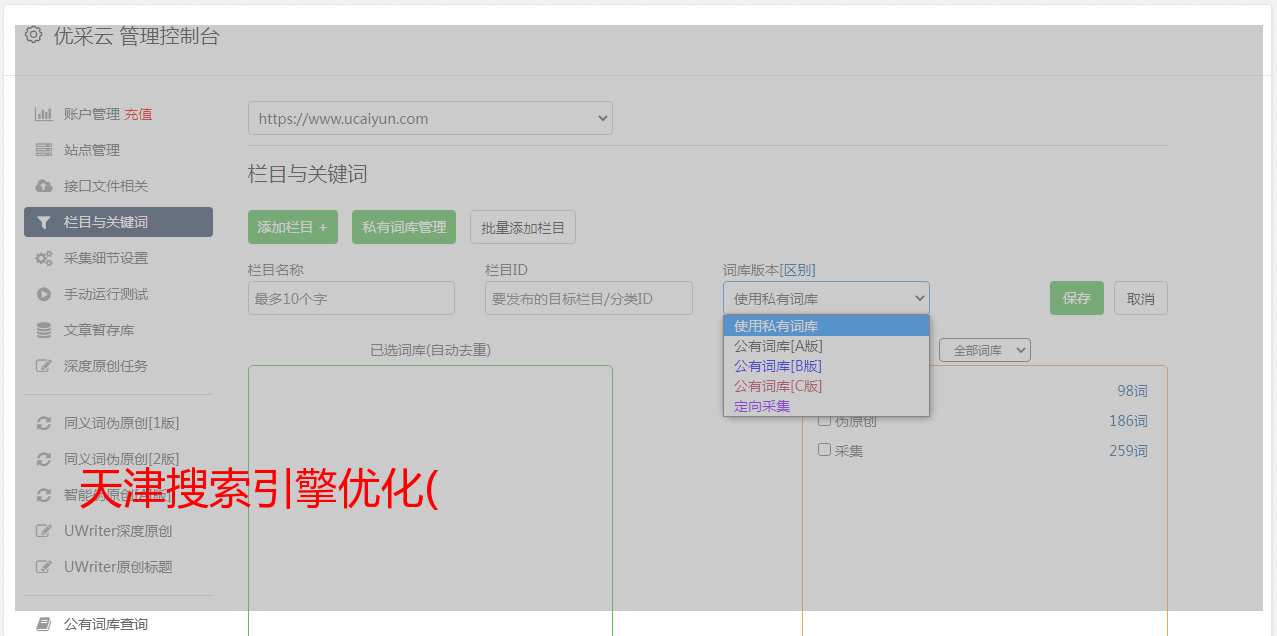Click the green 保存 button

click(1077, 298)
